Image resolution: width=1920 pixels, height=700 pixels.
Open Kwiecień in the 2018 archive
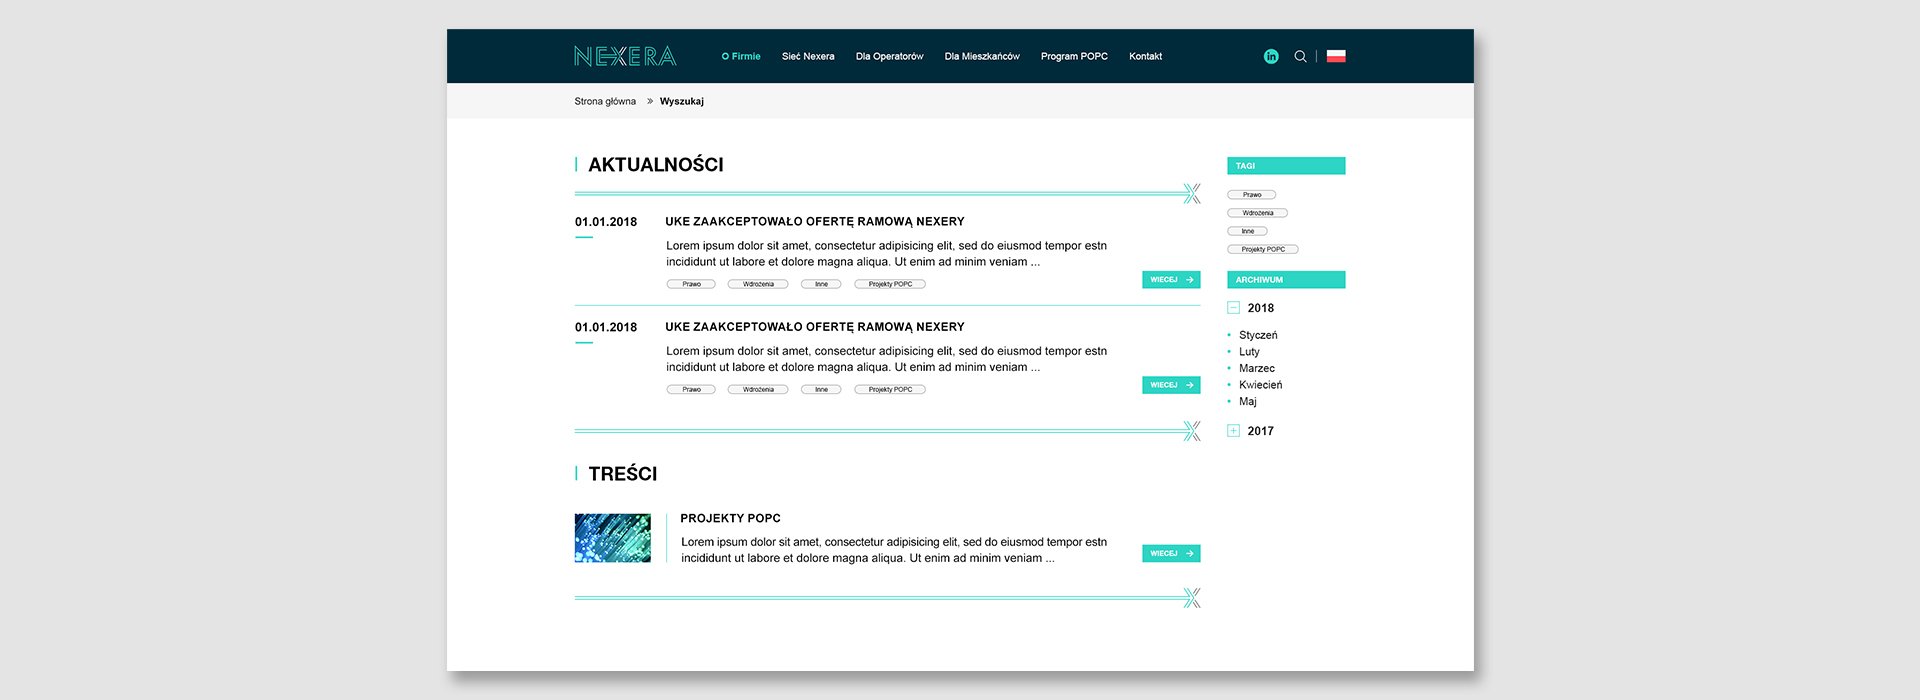1260,385
